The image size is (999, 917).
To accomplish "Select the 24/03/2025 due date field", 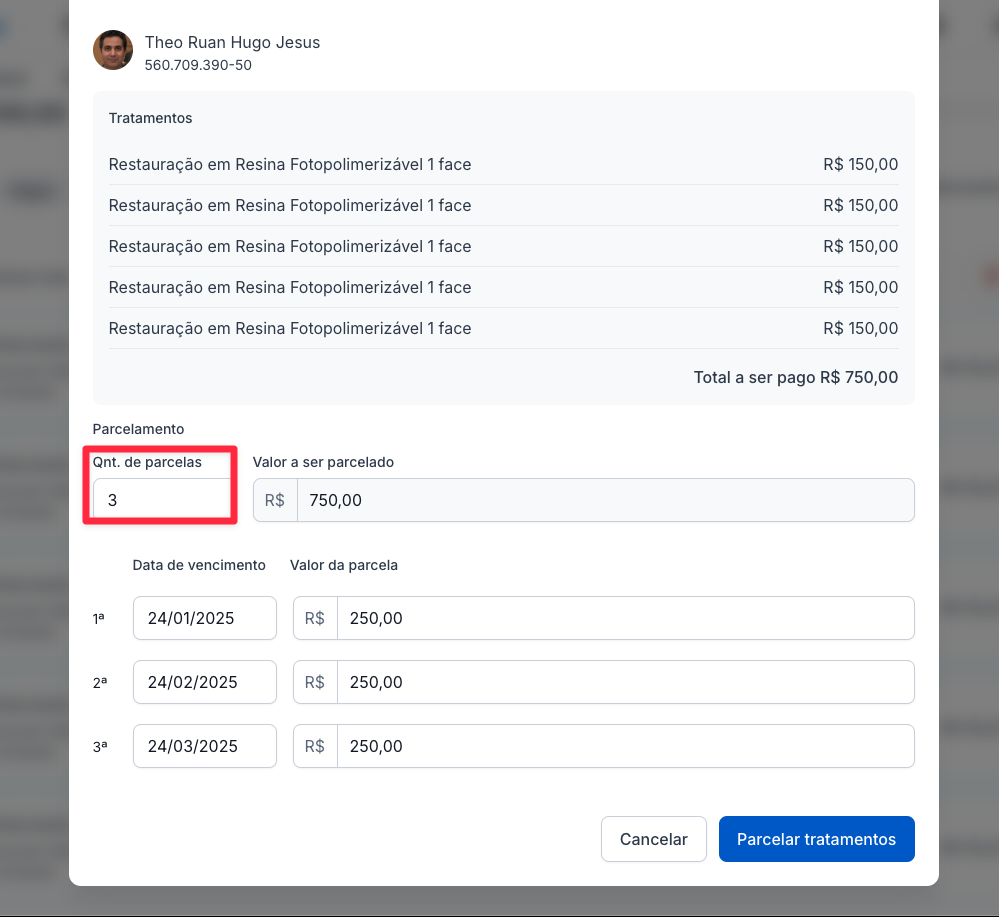I will click(x=204, y=746).
